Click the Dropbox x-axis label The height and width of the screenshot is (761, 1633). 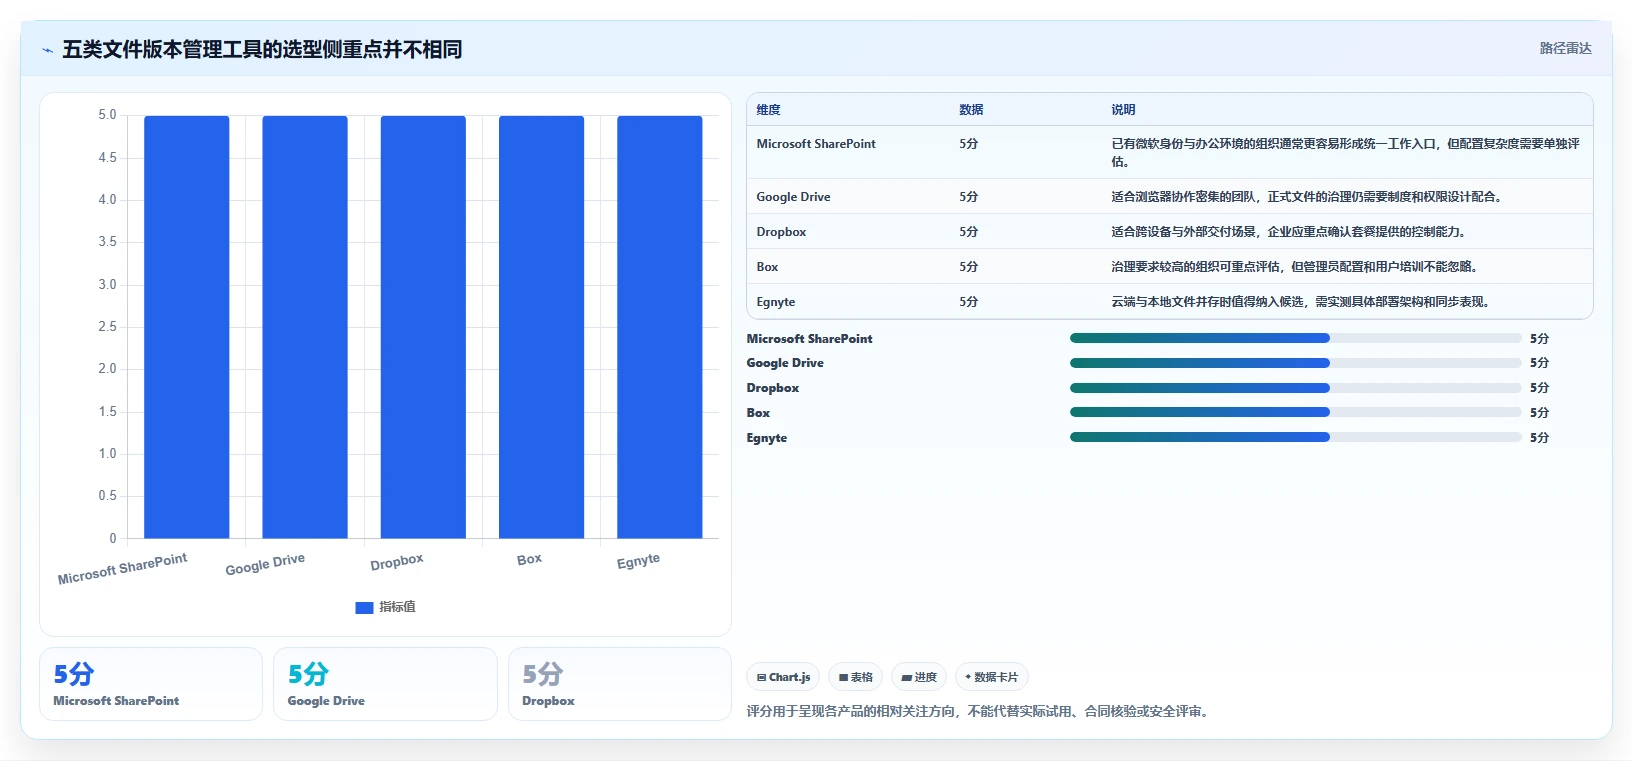(x=397, y=562)
